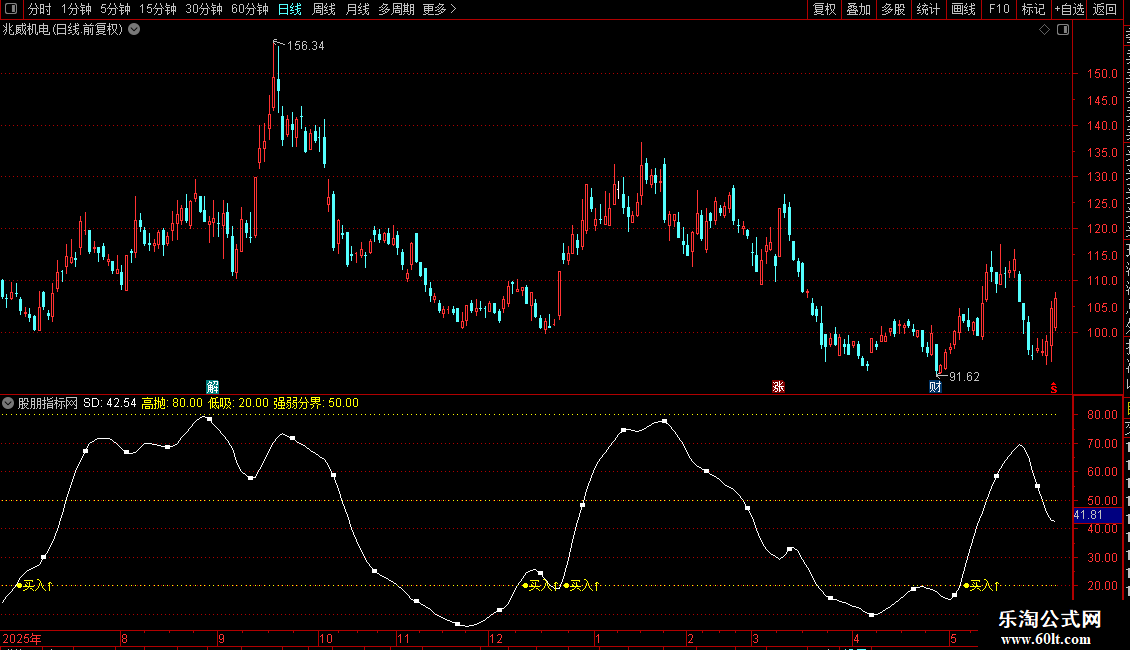The width and height of the screenshot is (1130, 650).
Task: Select the 60分钟 period
Action: coord(250,9)
